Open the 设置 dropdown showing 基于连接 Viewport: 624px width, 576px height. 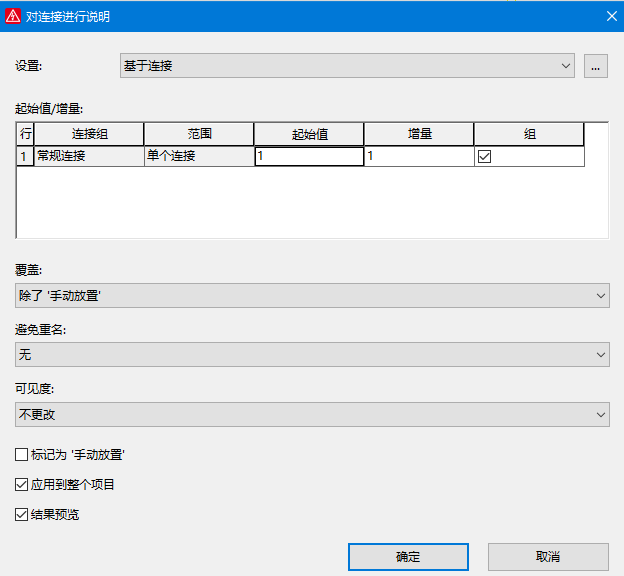pyautogui.click(x=347, y=66)
